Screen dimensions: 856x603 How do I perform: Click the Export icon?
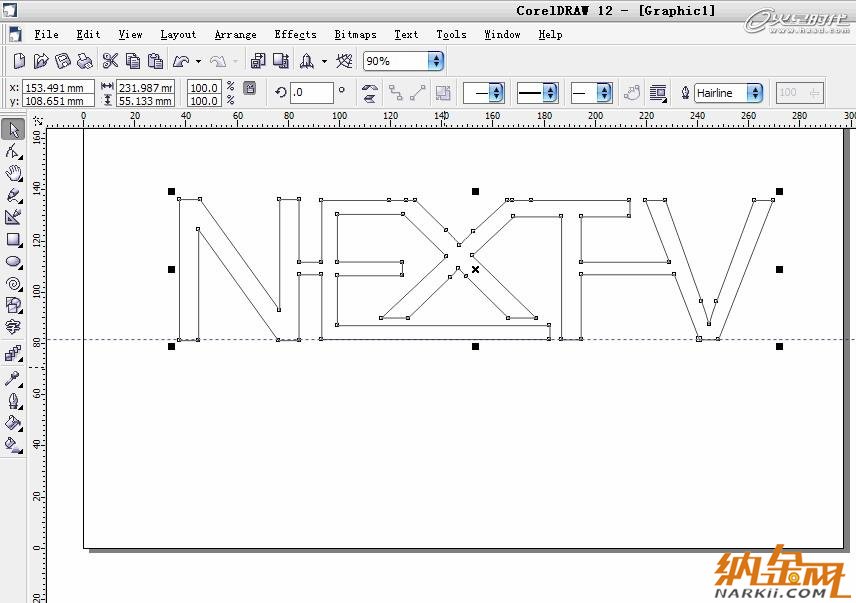click(281, 61)
